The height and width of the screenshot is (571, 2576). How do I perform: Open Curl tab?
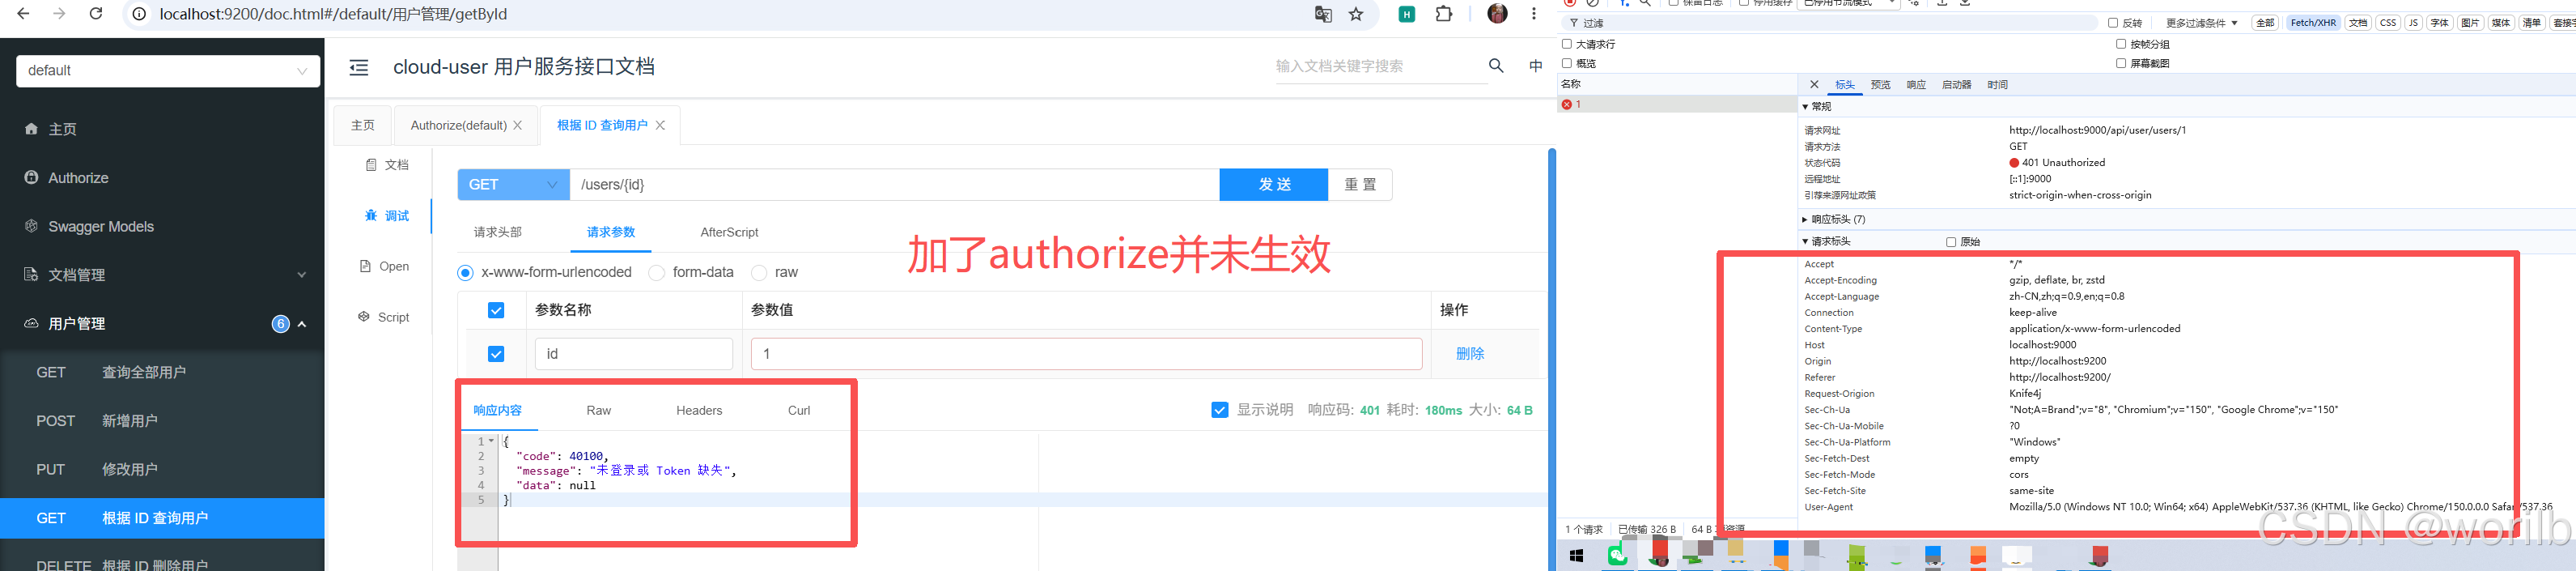pyautogui.click(x=799, y=411)
